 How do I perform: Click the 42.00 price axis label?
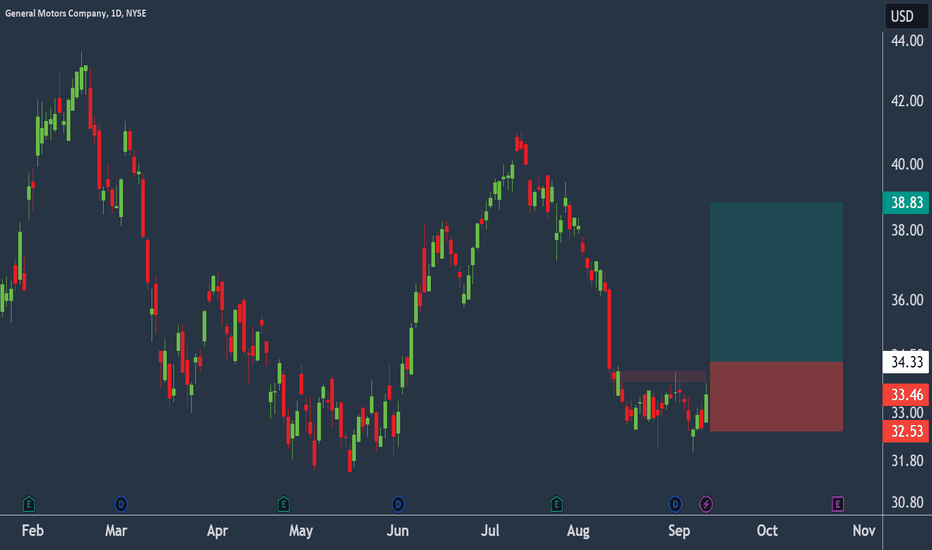(x=907, y=101)
